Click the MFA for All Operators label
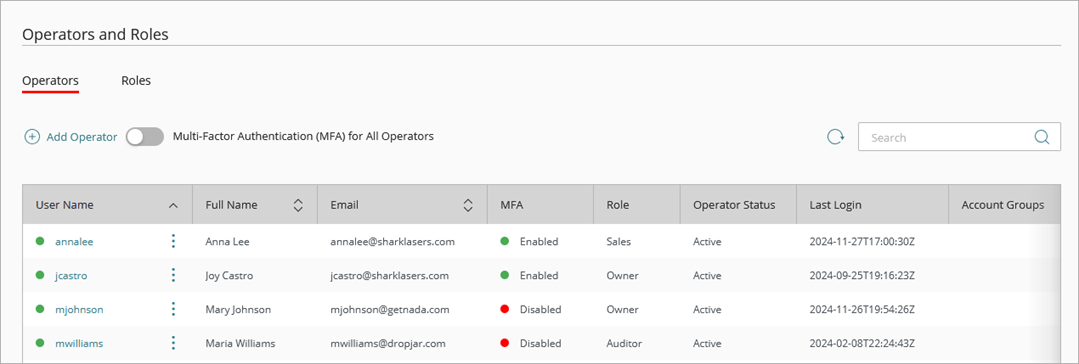The width and height of the screenshot is (1079, 364). click(303, 136)
